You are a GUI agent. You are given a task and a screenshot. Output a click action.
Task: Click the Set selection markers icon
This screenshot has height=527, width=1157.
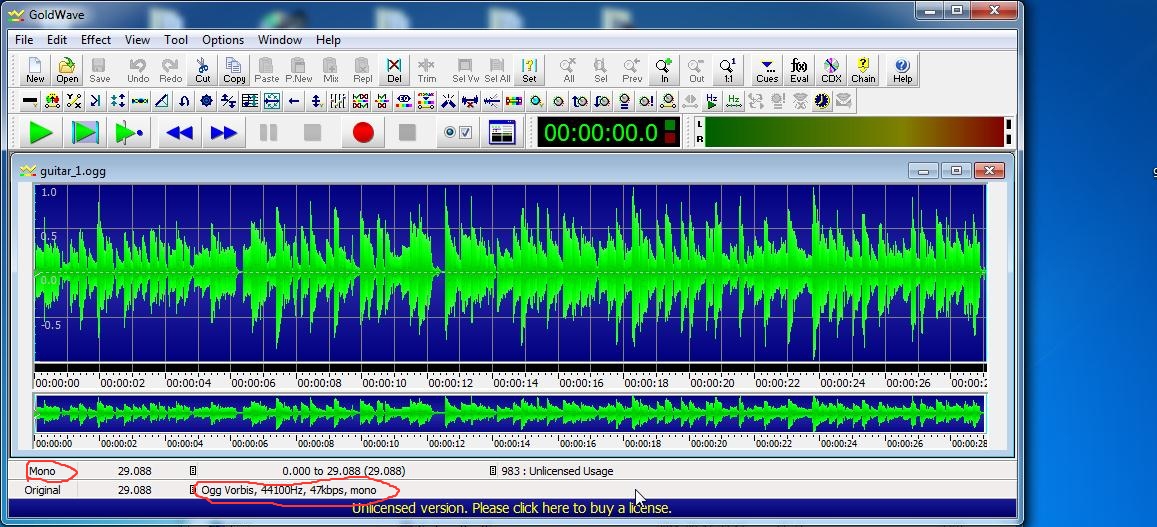[529, 71]
